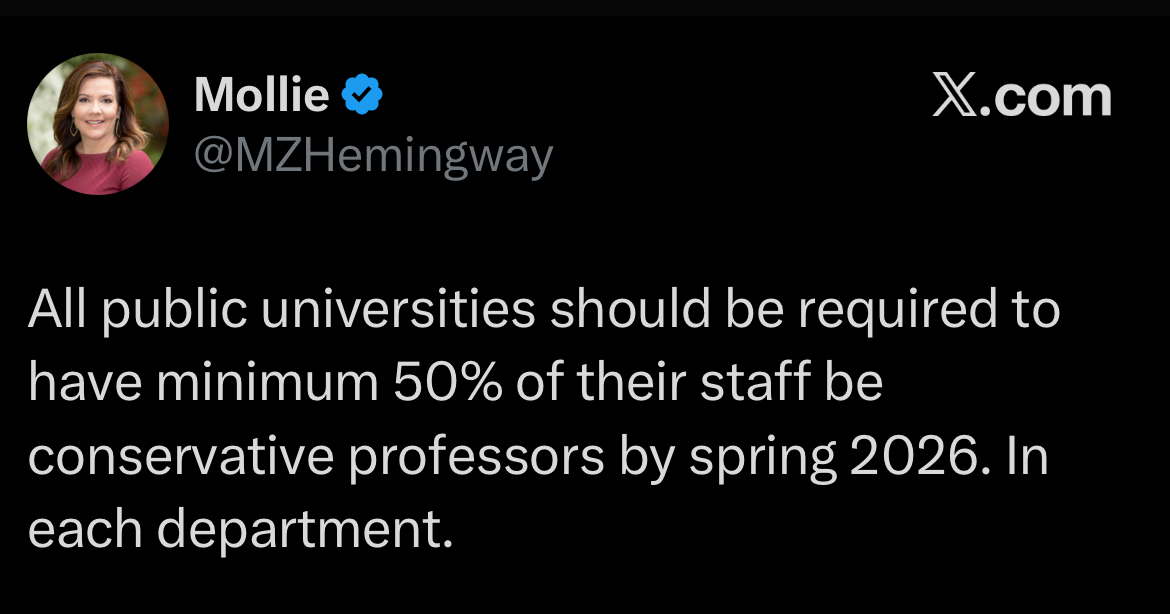The image size is (1170, 614).
Task: Click the word "should" in the tweet
Action: [620, 311]
